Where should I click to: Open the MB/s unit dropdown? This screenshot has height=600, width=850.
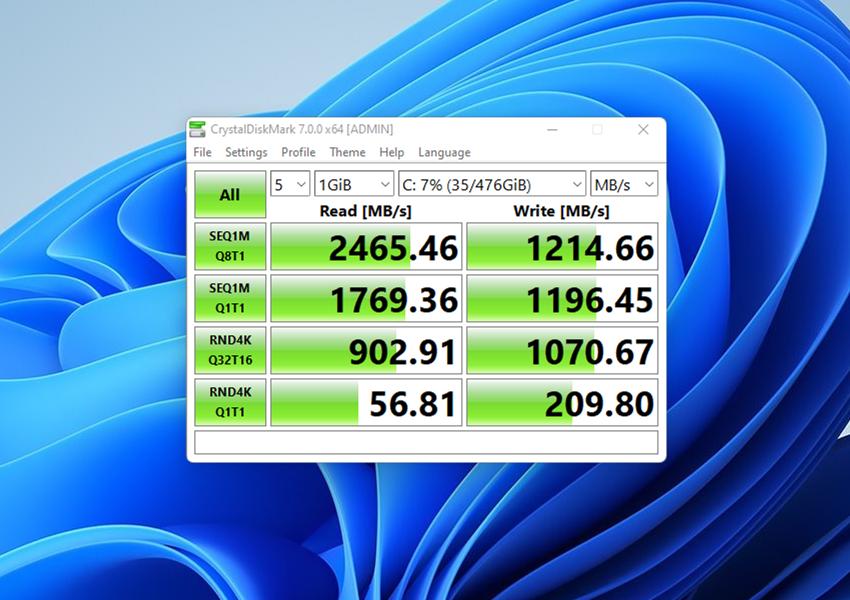pyautogui.click(x=624, y=184)
